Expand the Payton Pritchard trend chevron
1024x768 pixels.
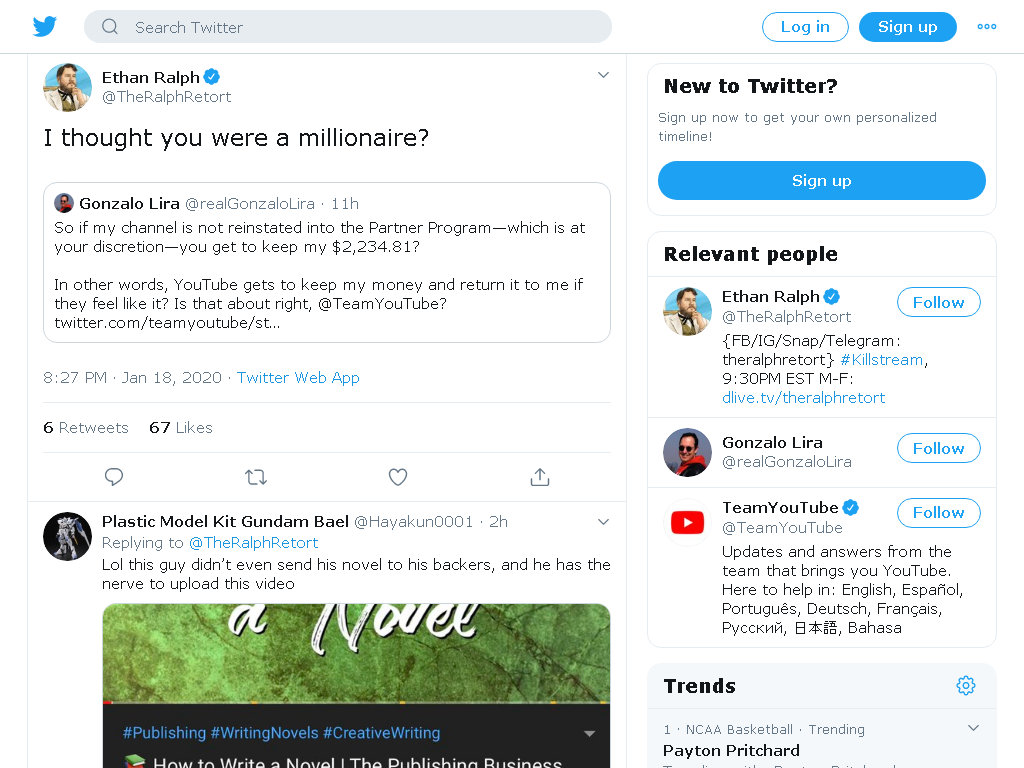[x=973, y=728]
